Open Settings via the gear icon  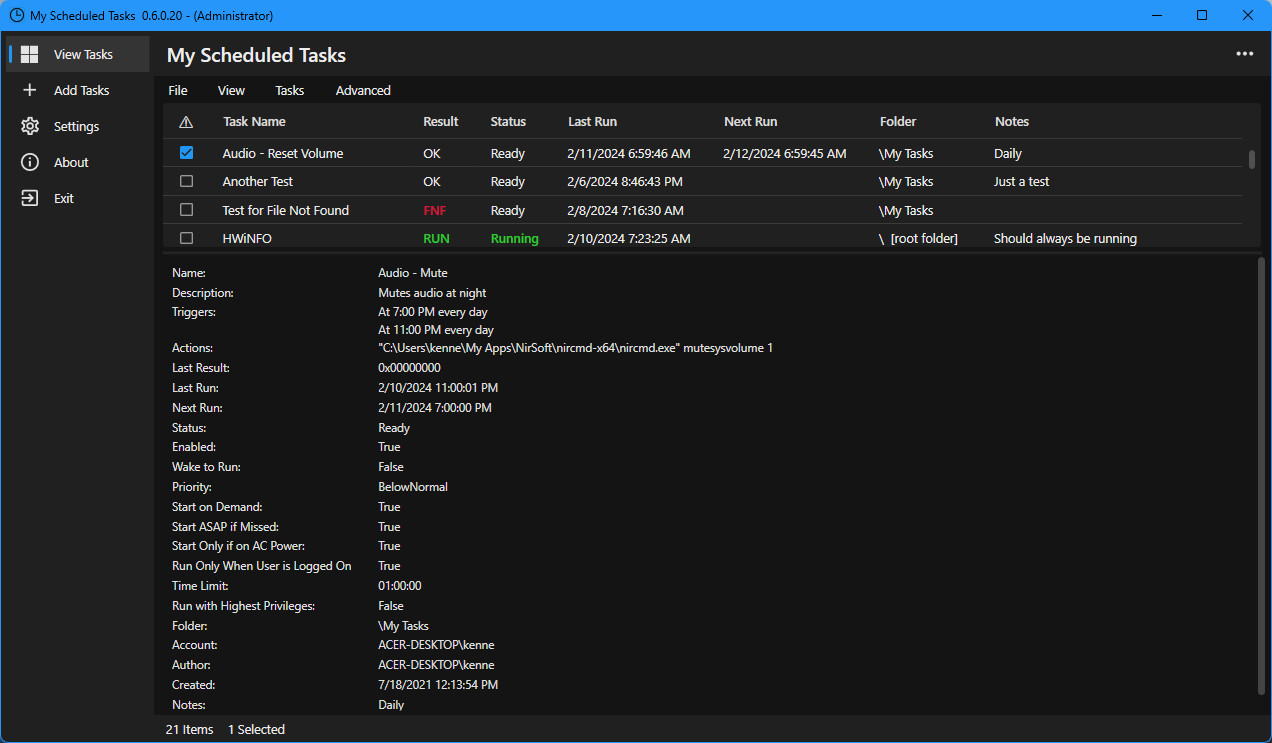[30, 126]
